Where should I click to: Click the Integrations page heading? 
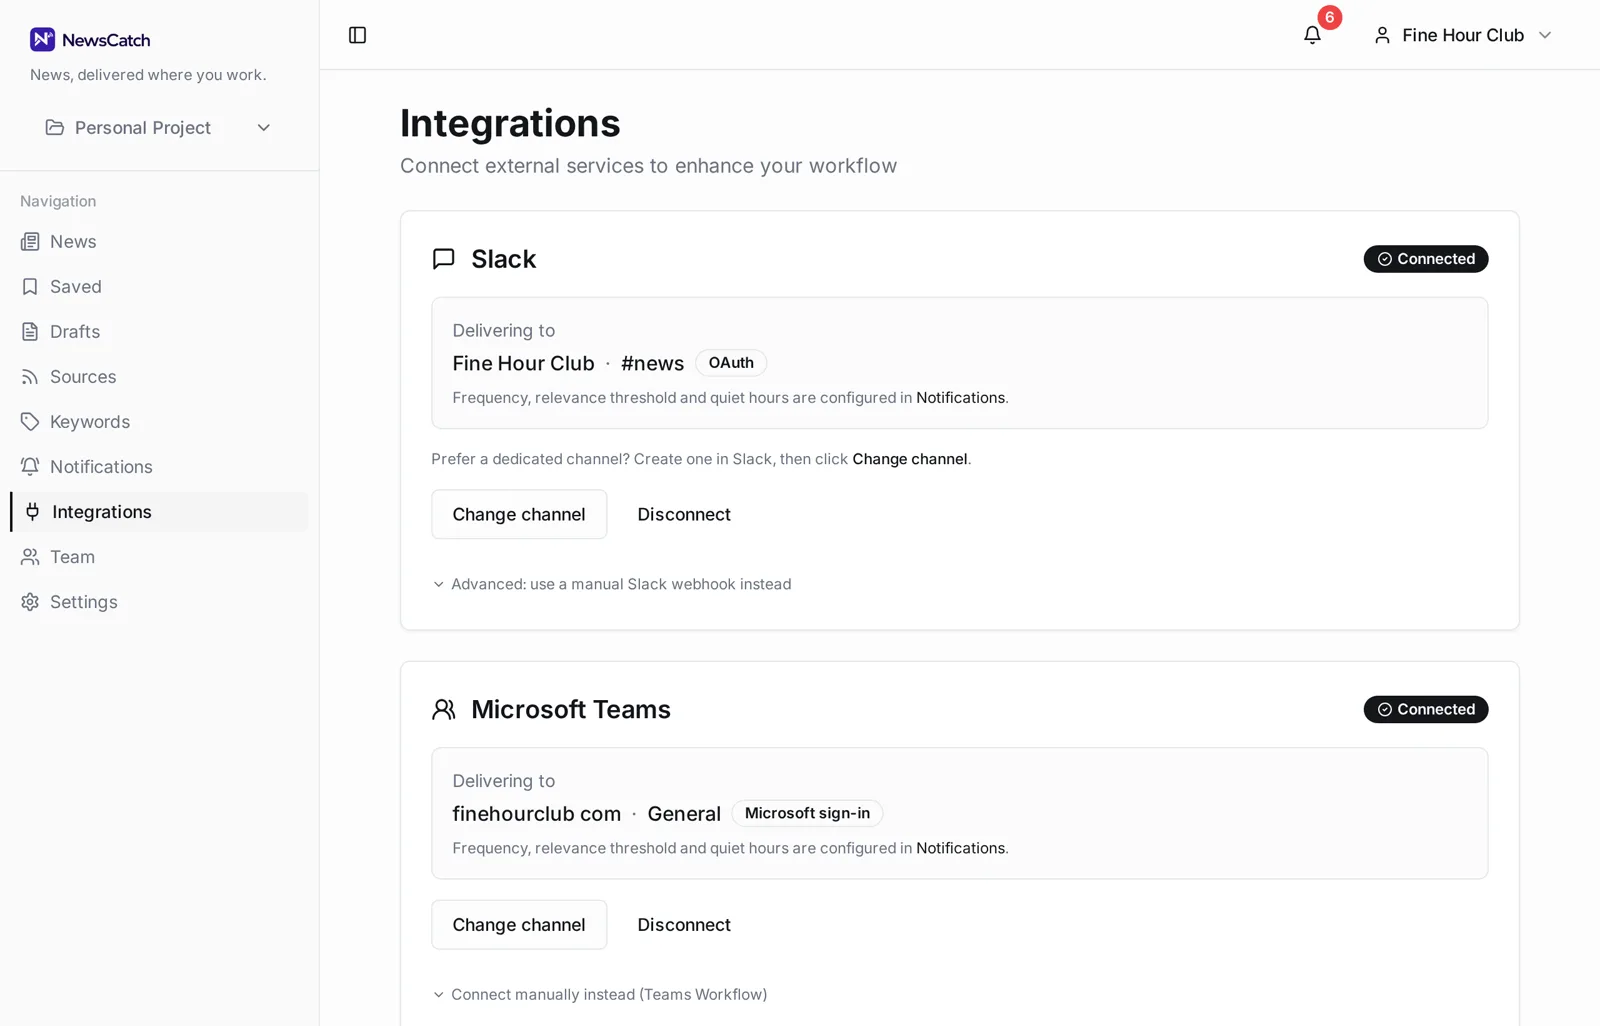[510, 124]
